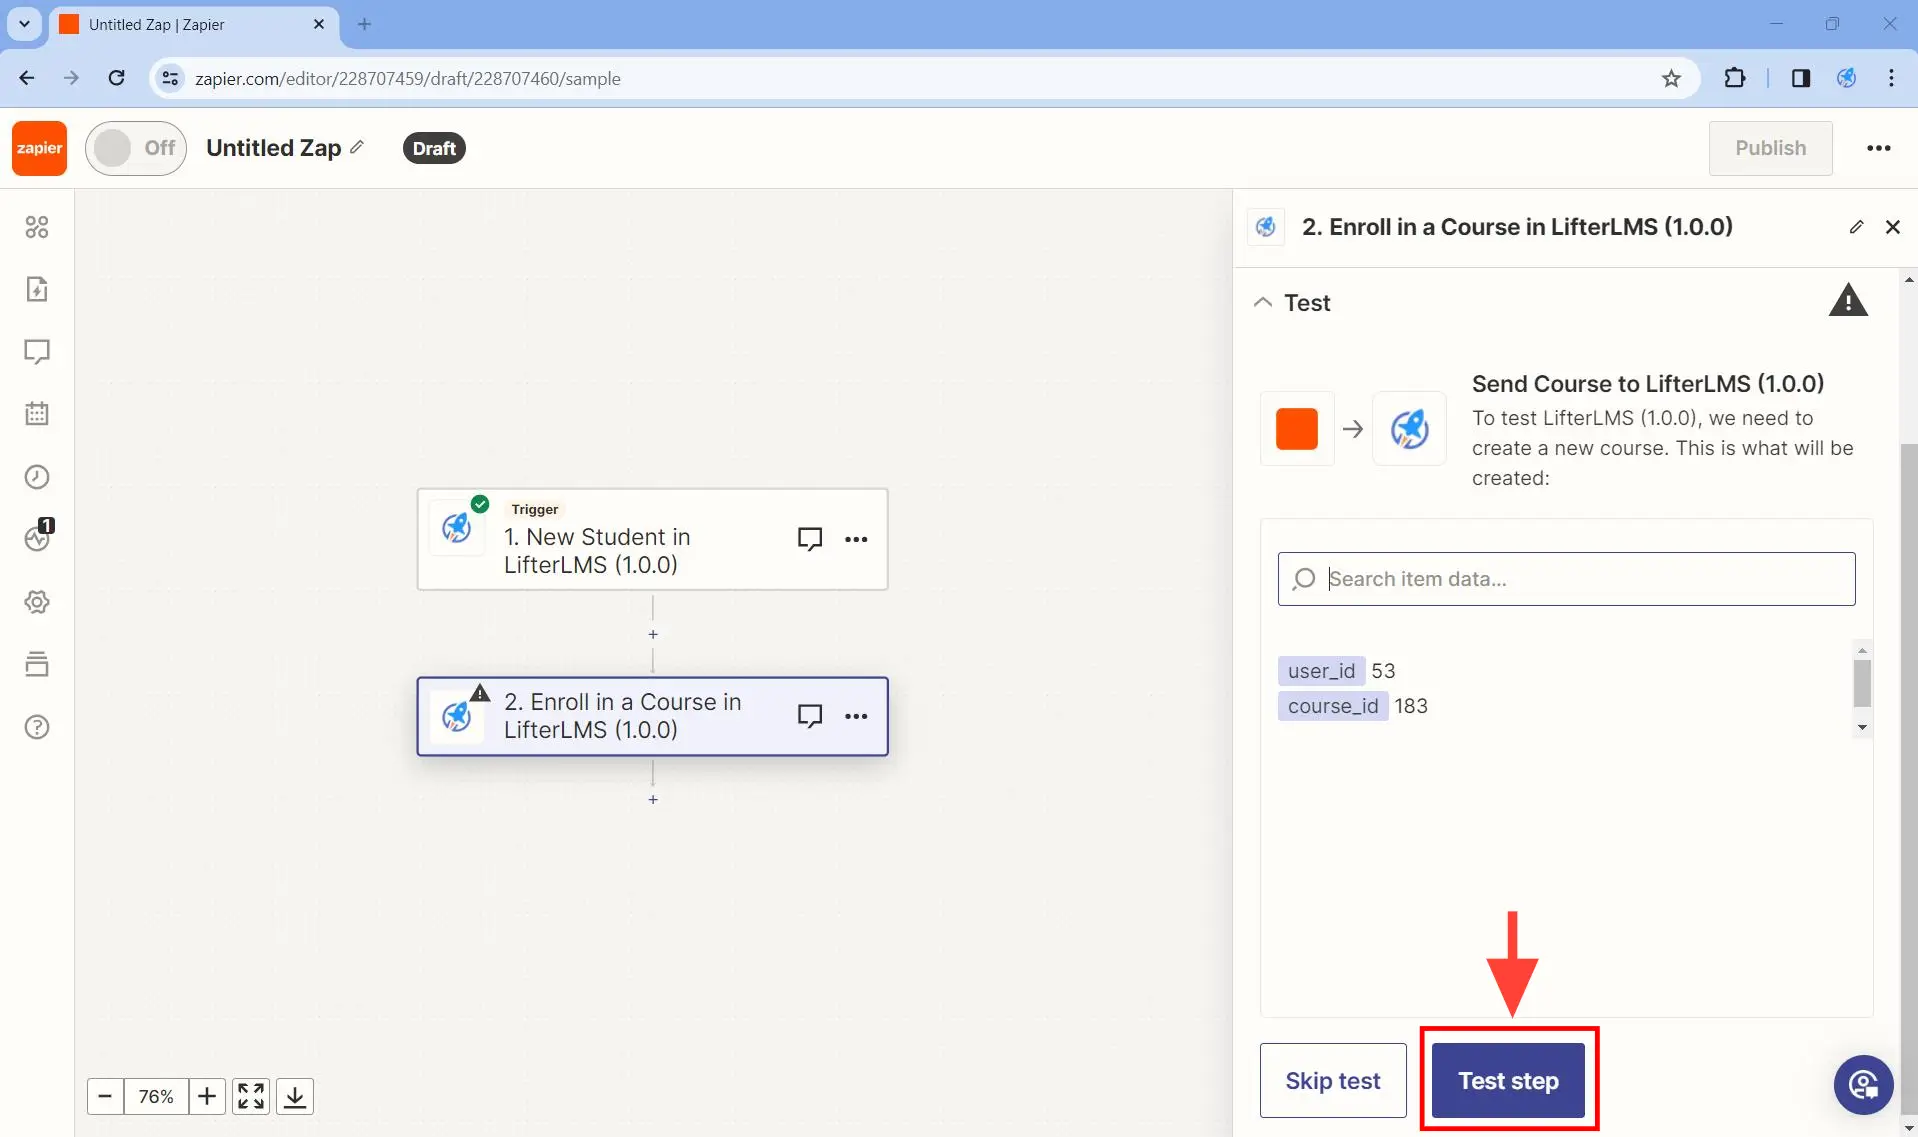Viewport: 1918px width, 1137px height.
Task: Open the Zap details file icon in sidebar
Action: 37,289
